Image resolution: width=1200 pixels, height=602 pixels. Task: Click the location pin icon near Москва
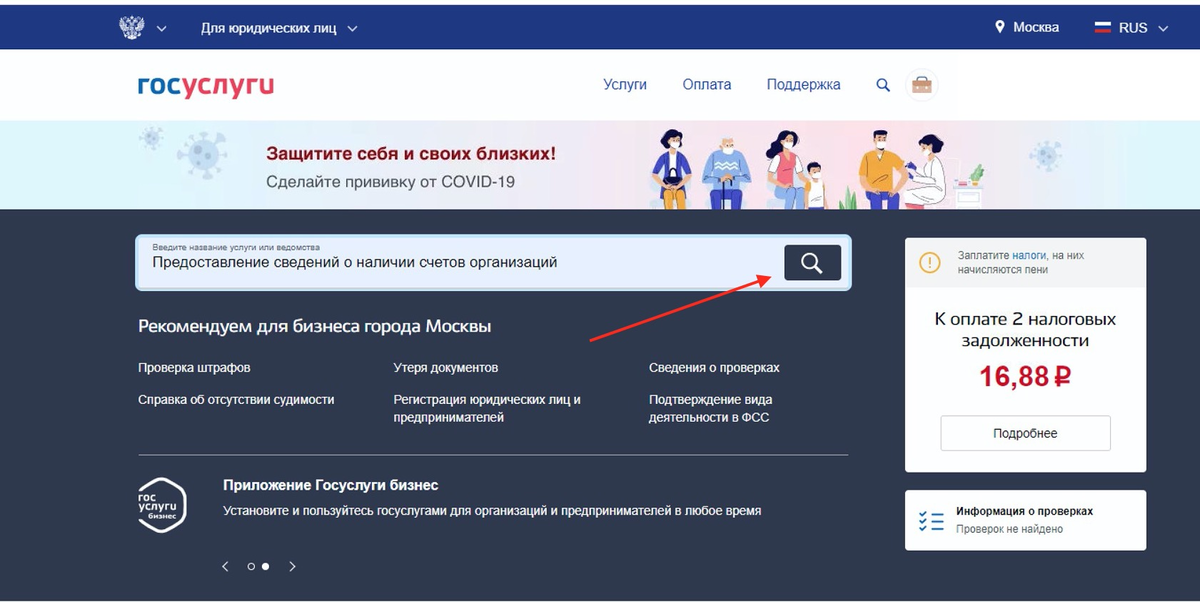click(x=1000, y=27)
